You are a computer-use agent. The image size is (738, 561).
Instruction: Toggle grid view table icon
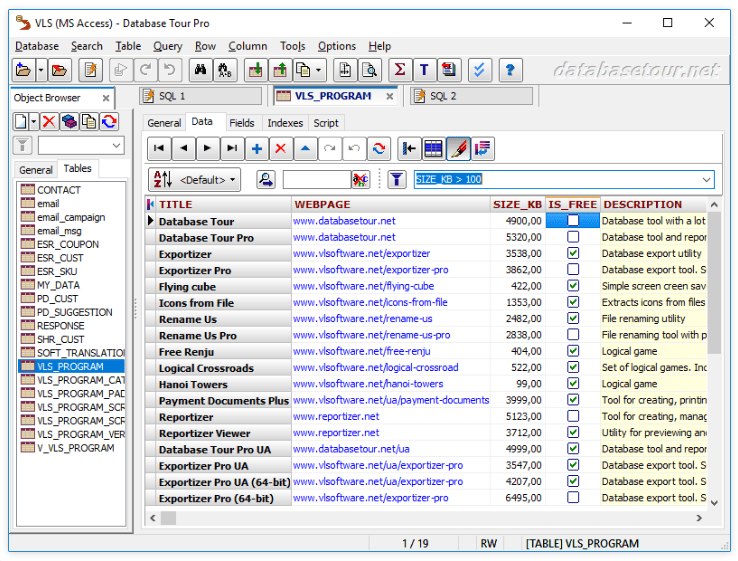click(433, 149)
